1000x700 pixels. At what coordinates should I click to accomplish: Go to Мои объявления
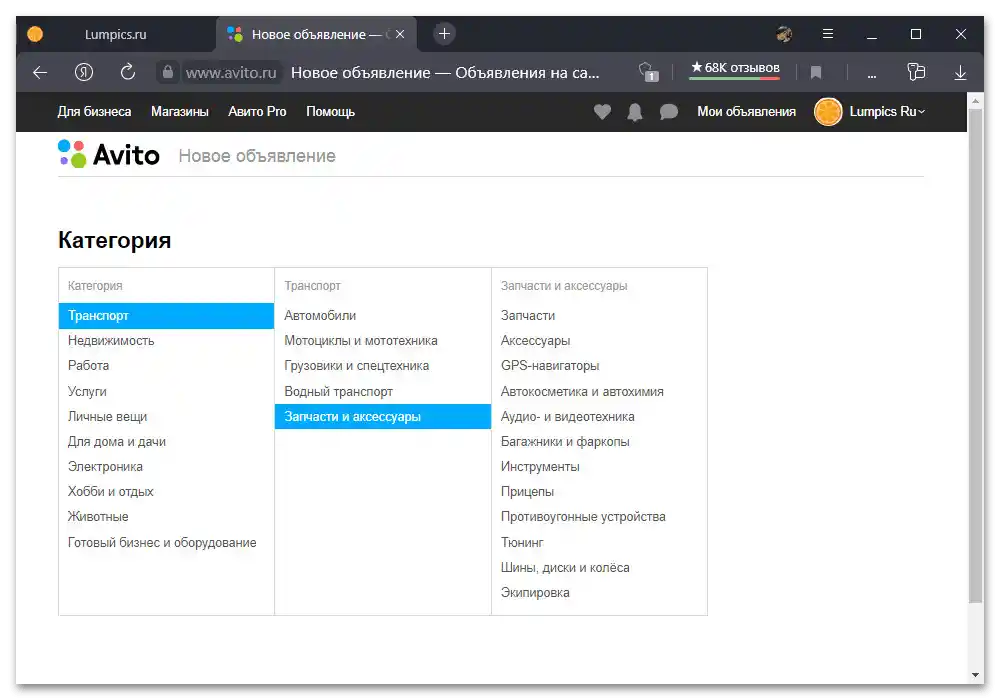click(x=746, y=112)
